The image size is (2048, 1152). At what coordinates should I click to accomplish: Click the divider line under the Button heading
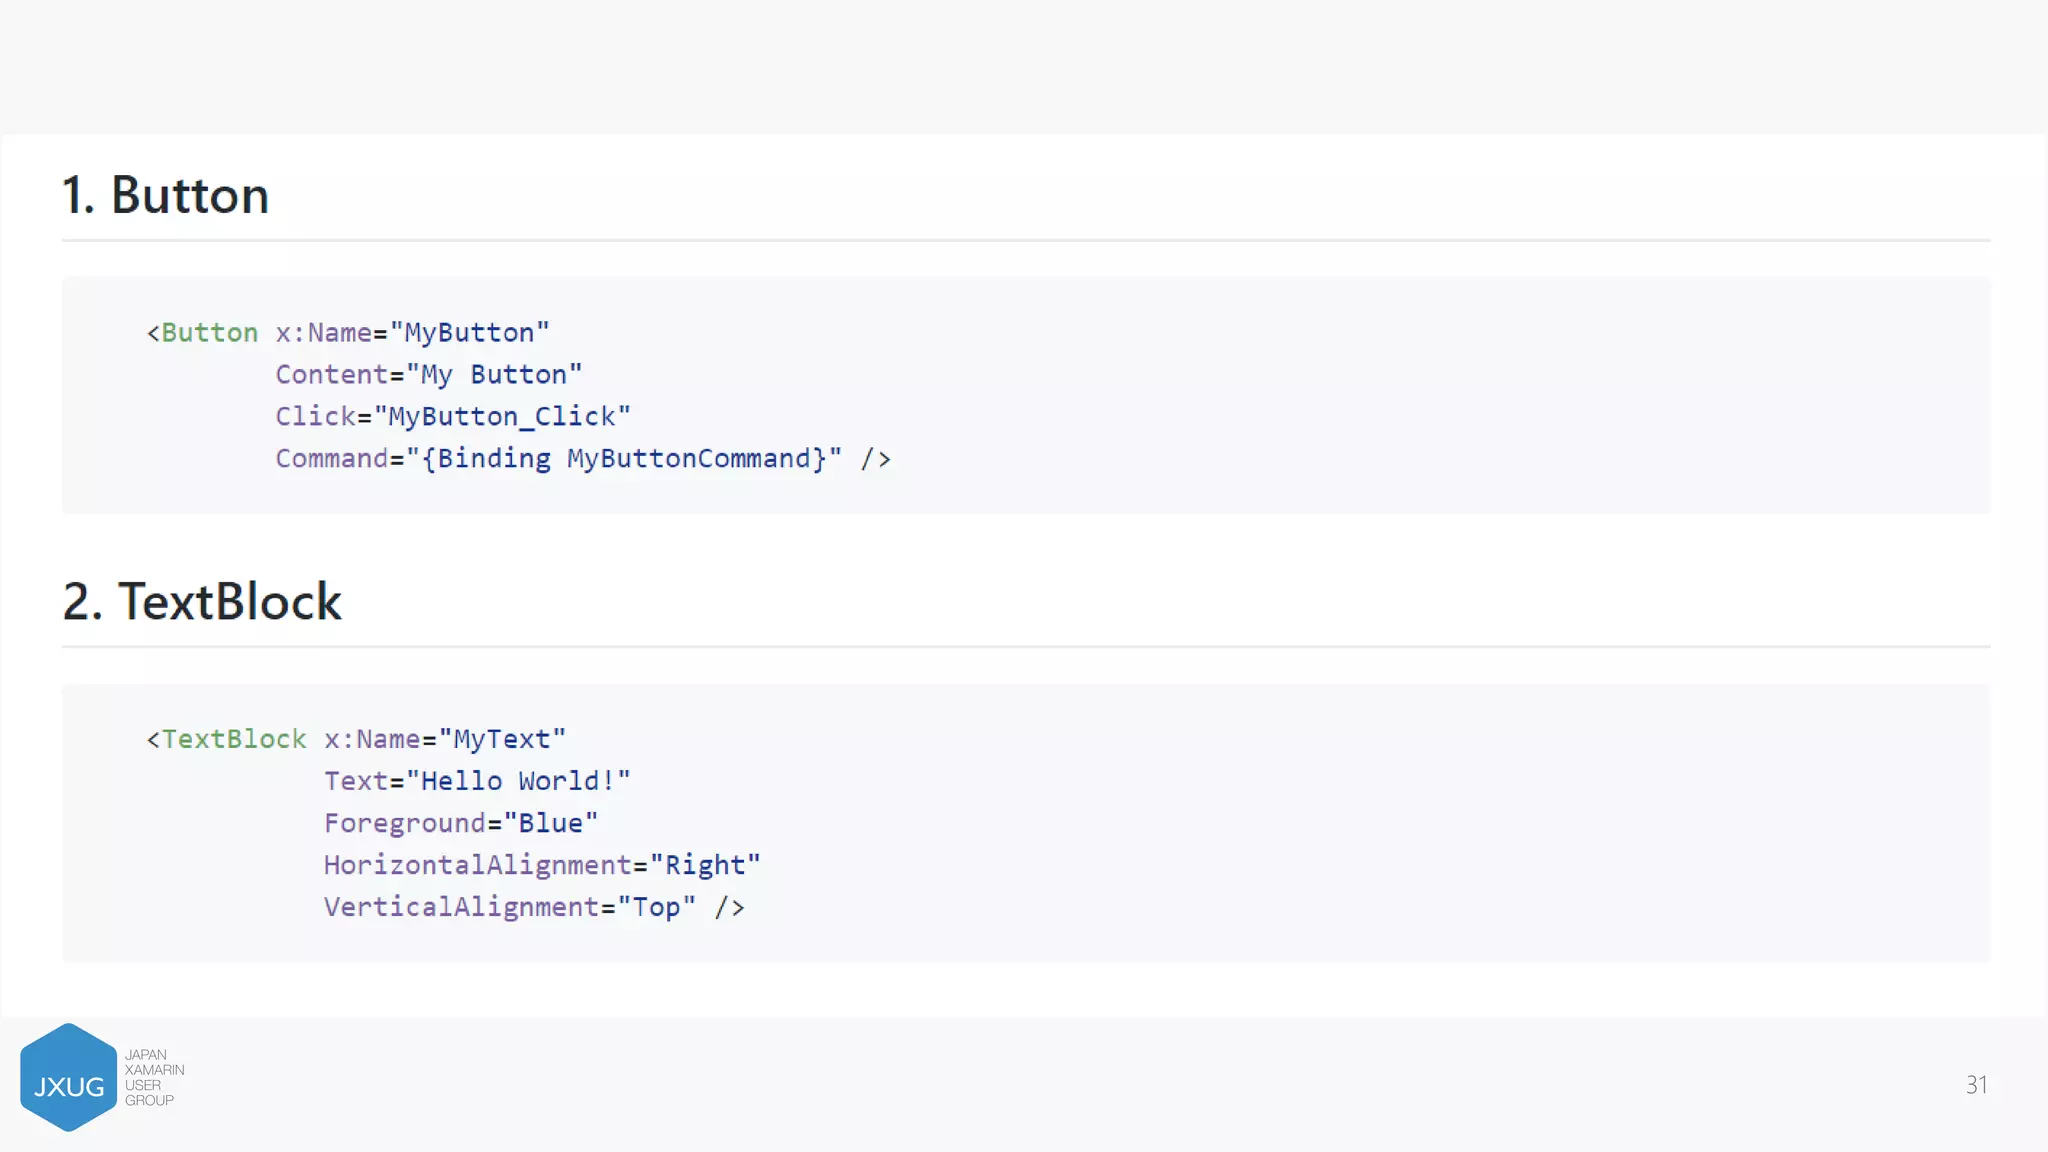click(x=1026, y=240)
